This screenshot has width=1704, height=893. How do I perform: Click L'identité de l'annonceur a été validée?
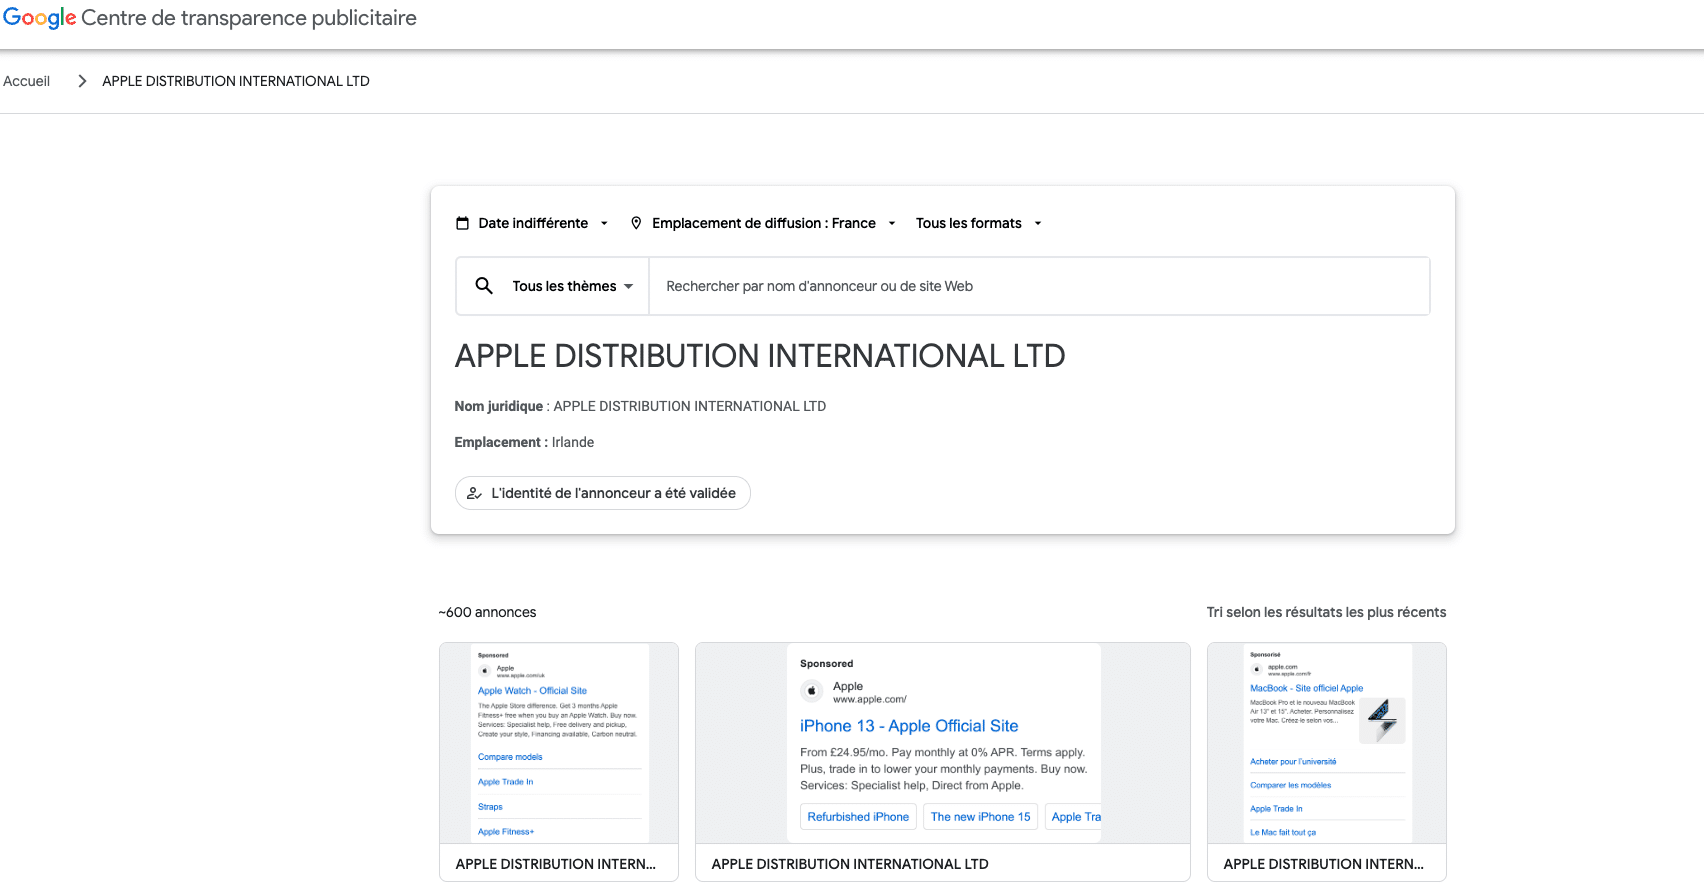[x=603, y=493]
